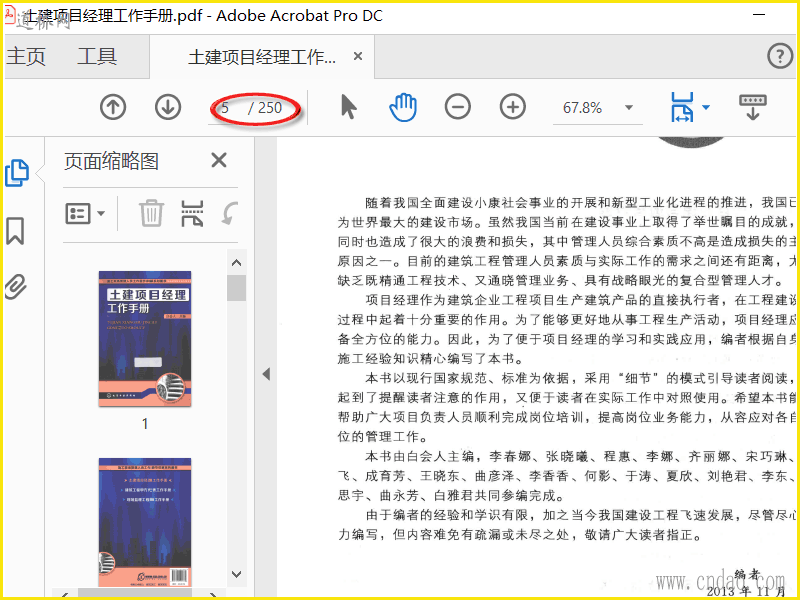Click the page number field showing 5
The width and height of the screenshot is (800, 600).
pos(226,108)
